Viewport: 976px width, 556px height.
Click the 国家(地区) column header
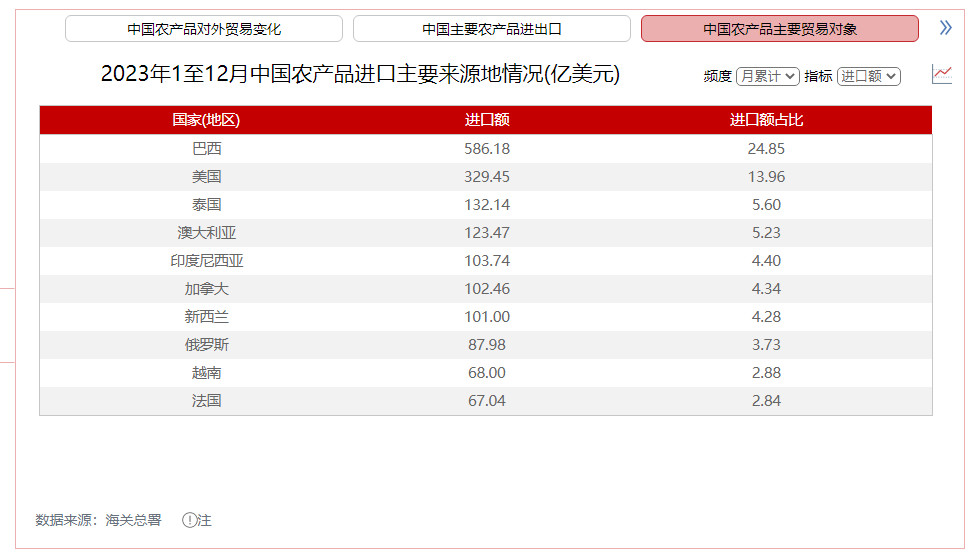206,120
